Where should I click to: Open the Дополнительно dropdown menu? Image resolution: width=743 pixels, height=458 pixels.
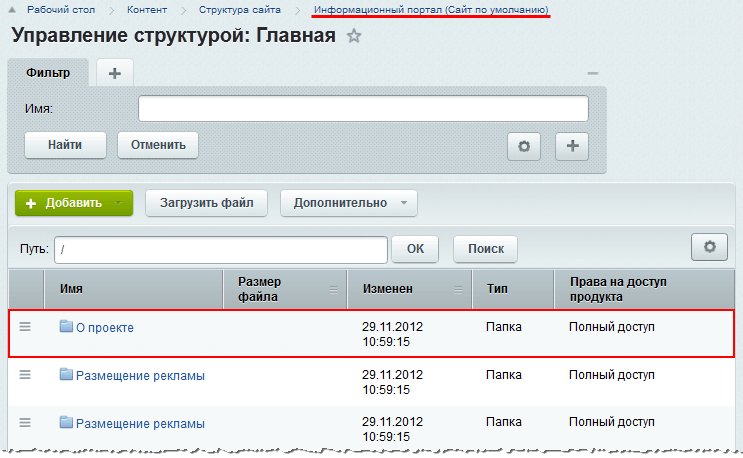click(x=348, y=203)
